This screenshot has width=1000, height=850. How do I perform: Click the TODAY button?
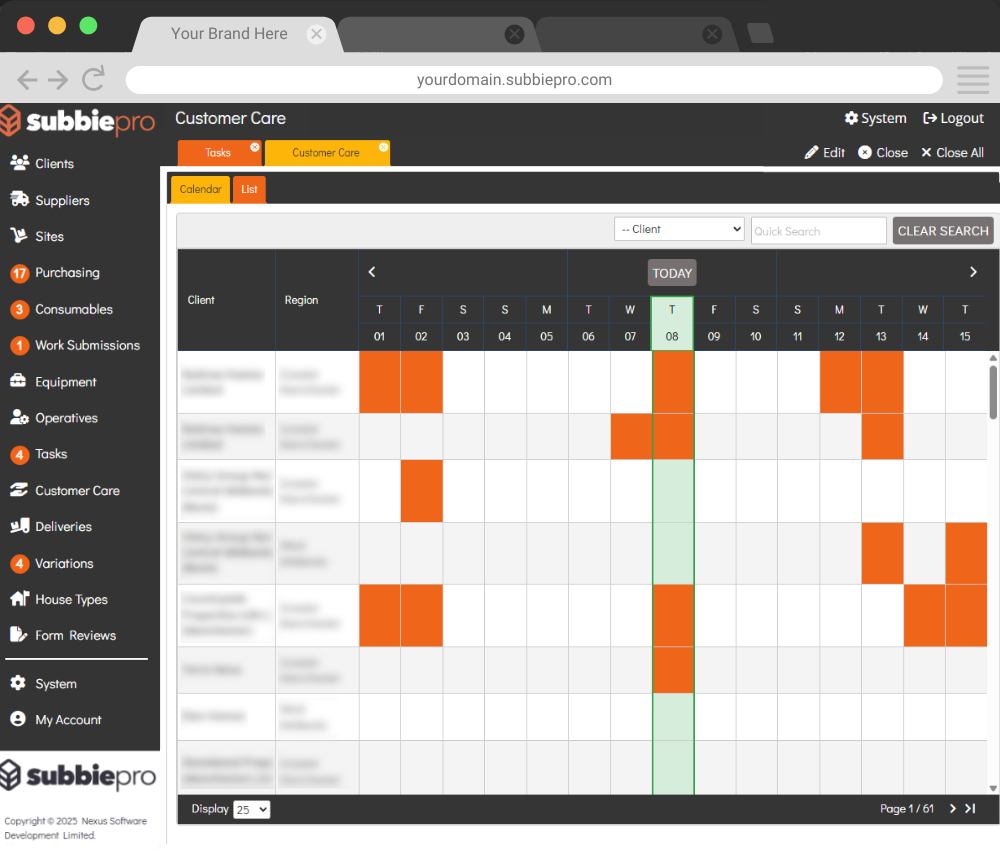click(672, 273)
